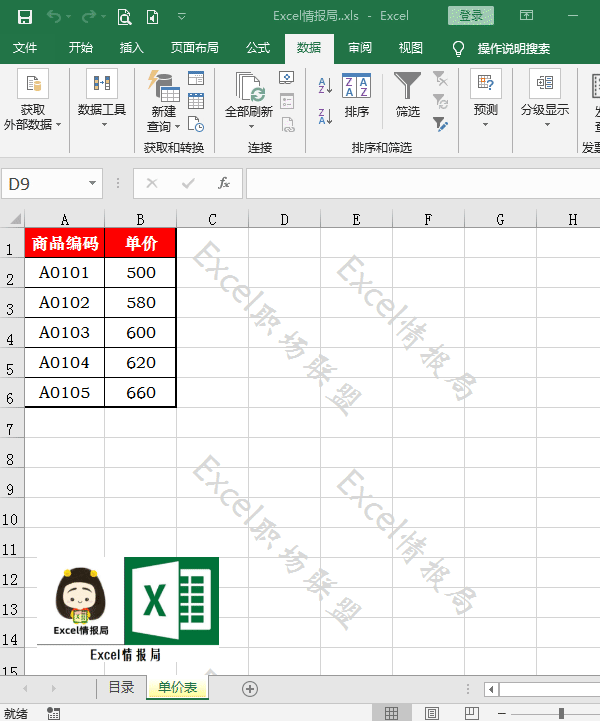This screenshot has height=721, width=600.
Task: Click Properties icon in 连接 group
Action: coord(287,101)
